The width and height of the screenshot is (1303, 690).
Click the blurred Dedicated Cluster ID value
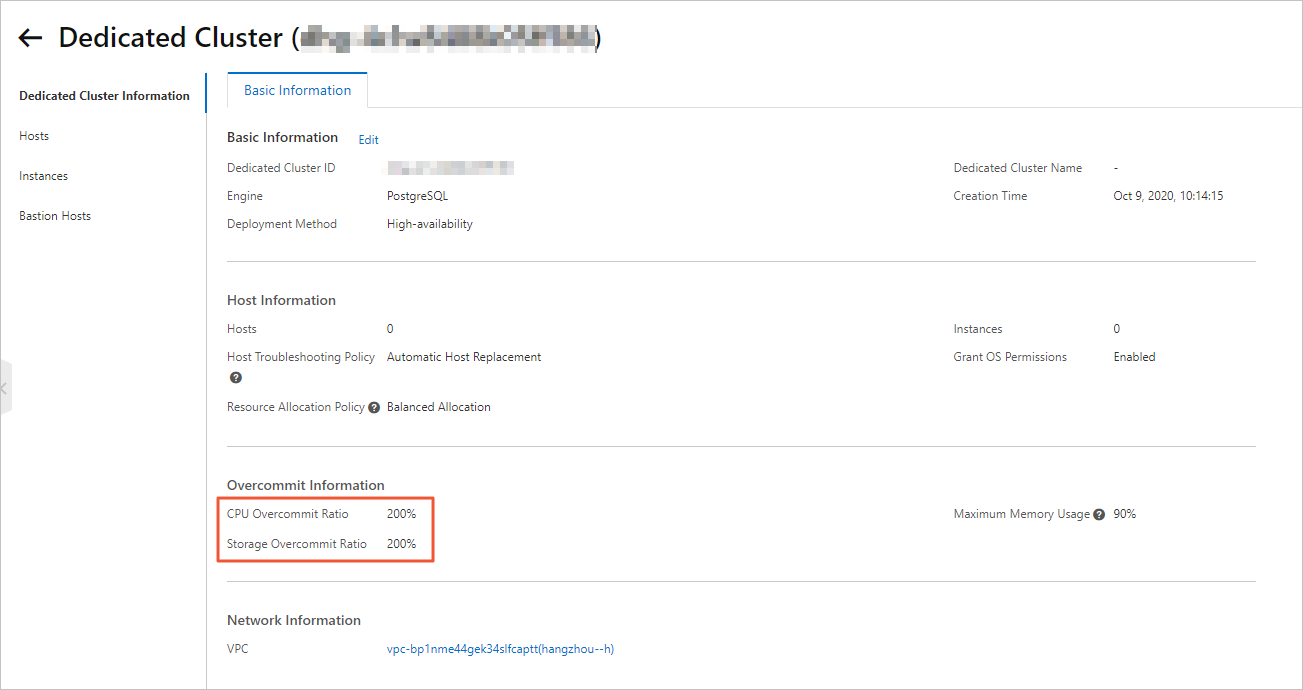tap(450, 168)
